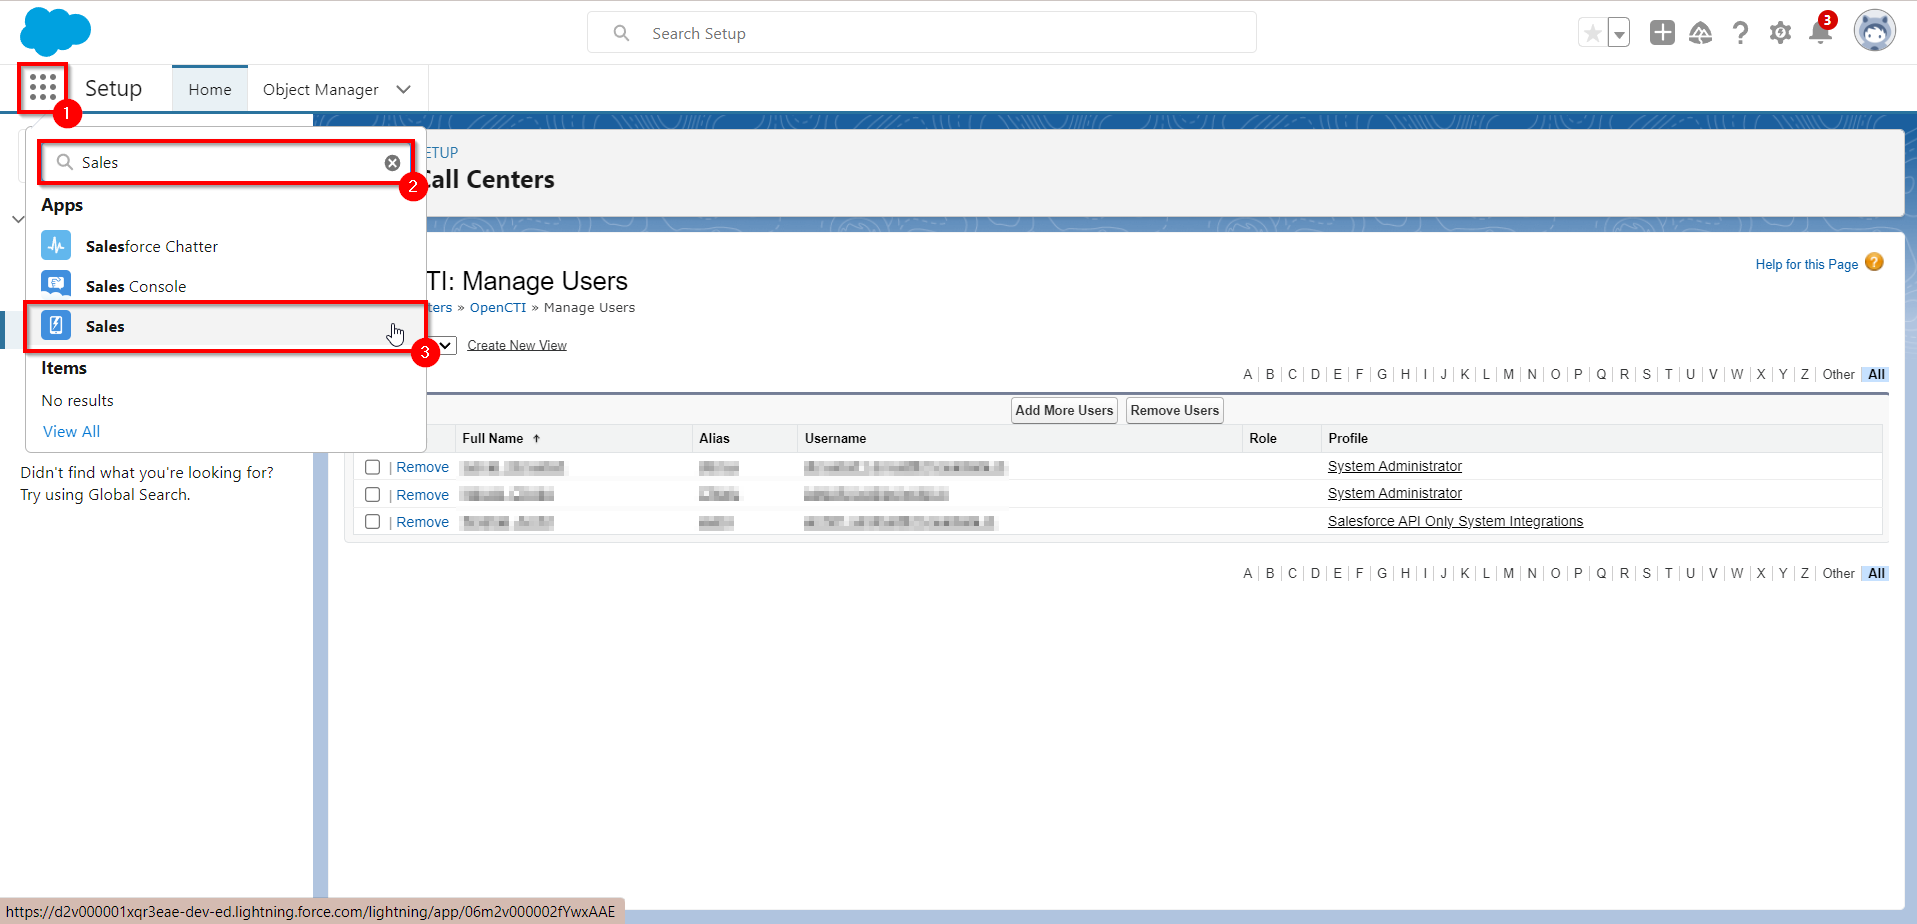Image resolution: width=1917 pixels, height=924 pixels.
Task: Click the Create New View link
Action: (517, 346)
